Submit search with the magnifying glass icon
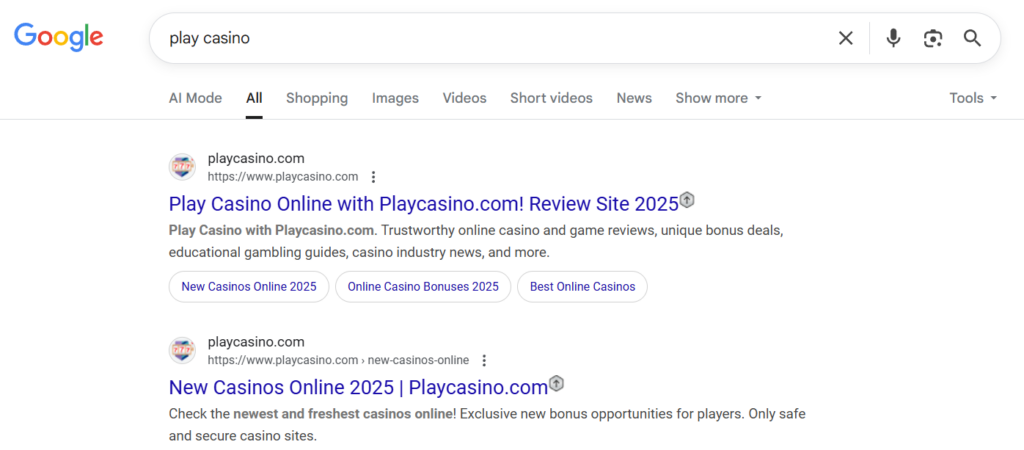This screenshot has height=450, width=1024. coord(972,39)
